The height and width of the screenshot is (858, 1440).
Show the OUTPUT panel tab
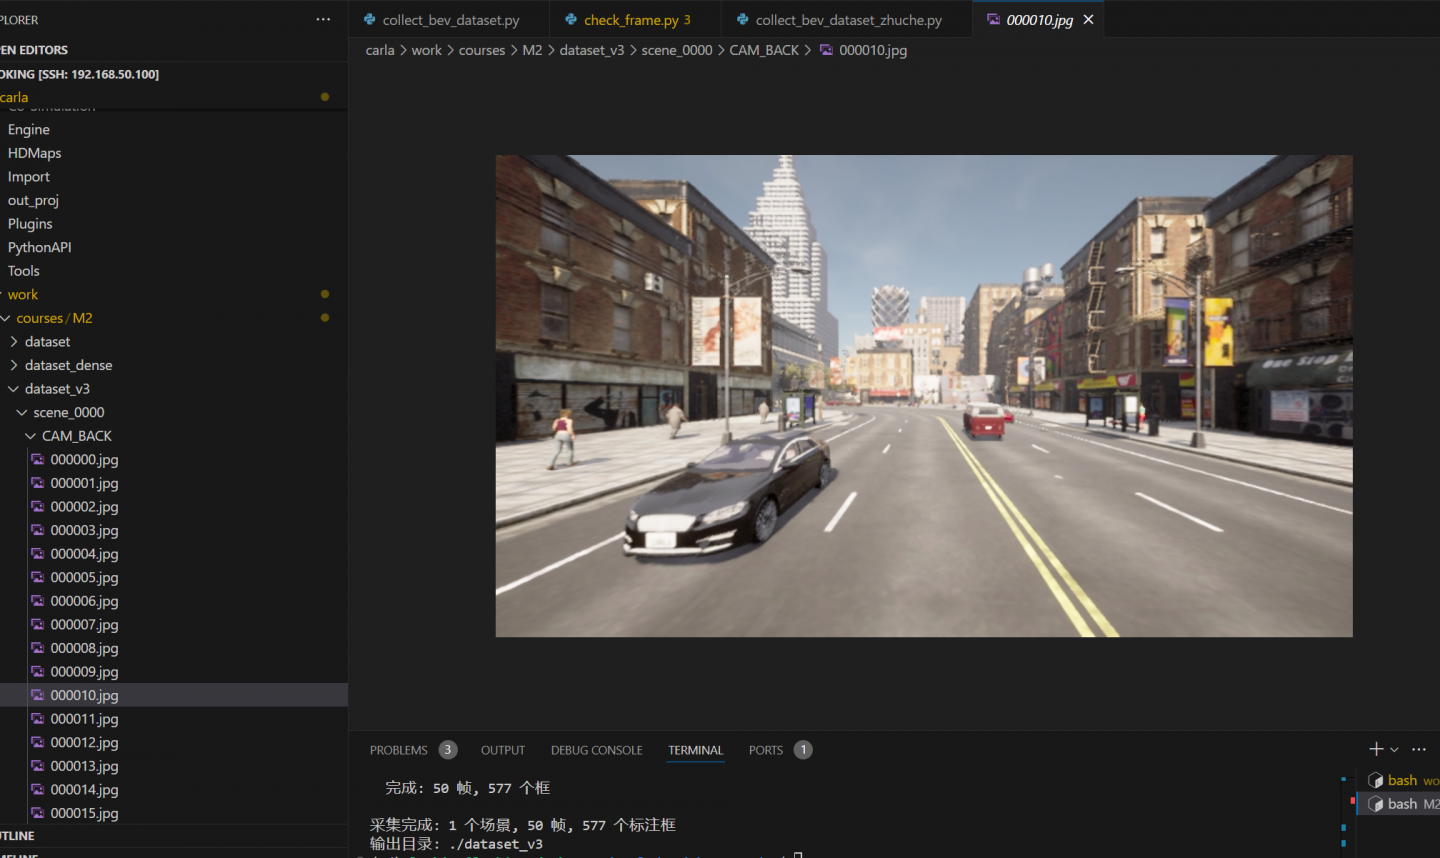[x=503, y=750]
